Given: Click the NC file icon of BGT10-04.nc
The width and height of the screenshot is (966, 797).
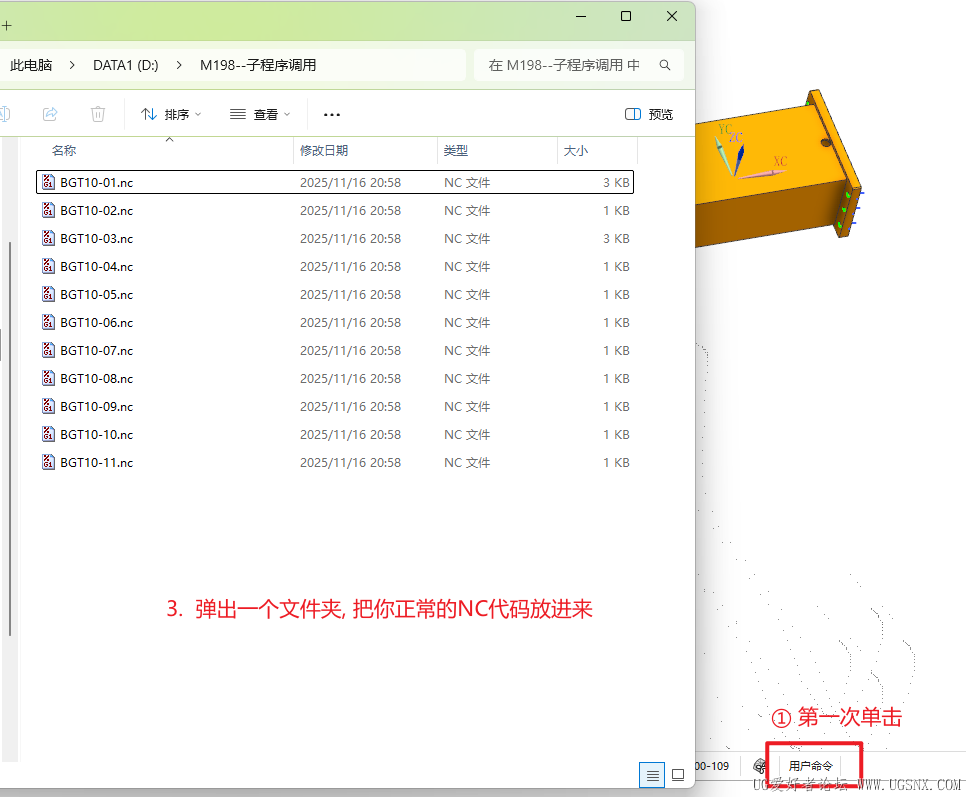Looking at the screenshot, I should click(x=48, y=266).
